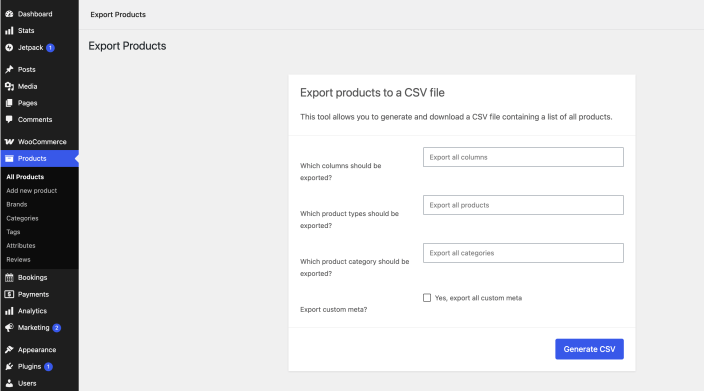Screen dimensions: 704x391
Task: Click the 'Export Products' page heading
Action: (x=127, y=46)
